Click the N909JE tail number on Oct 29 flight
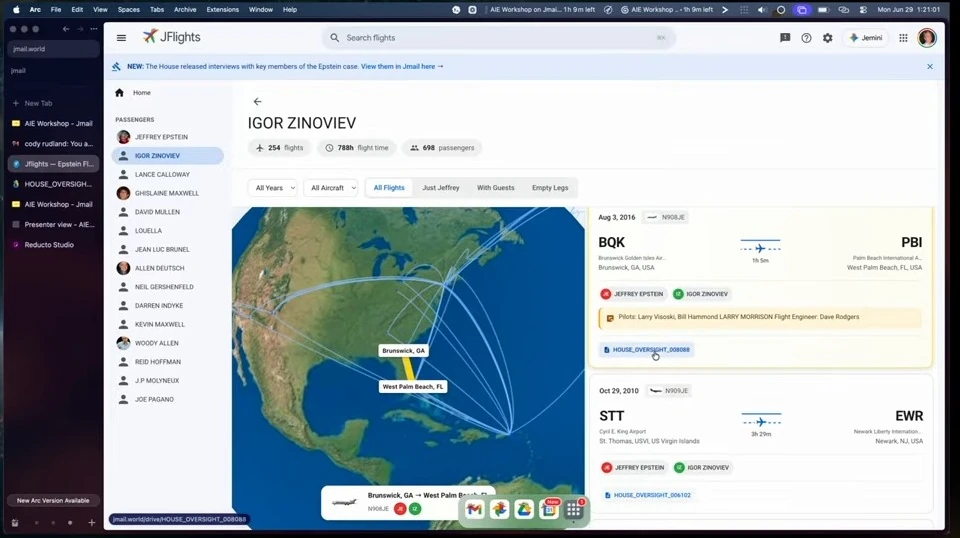This screenshot has height=538, width=960. tap(669, 390)
